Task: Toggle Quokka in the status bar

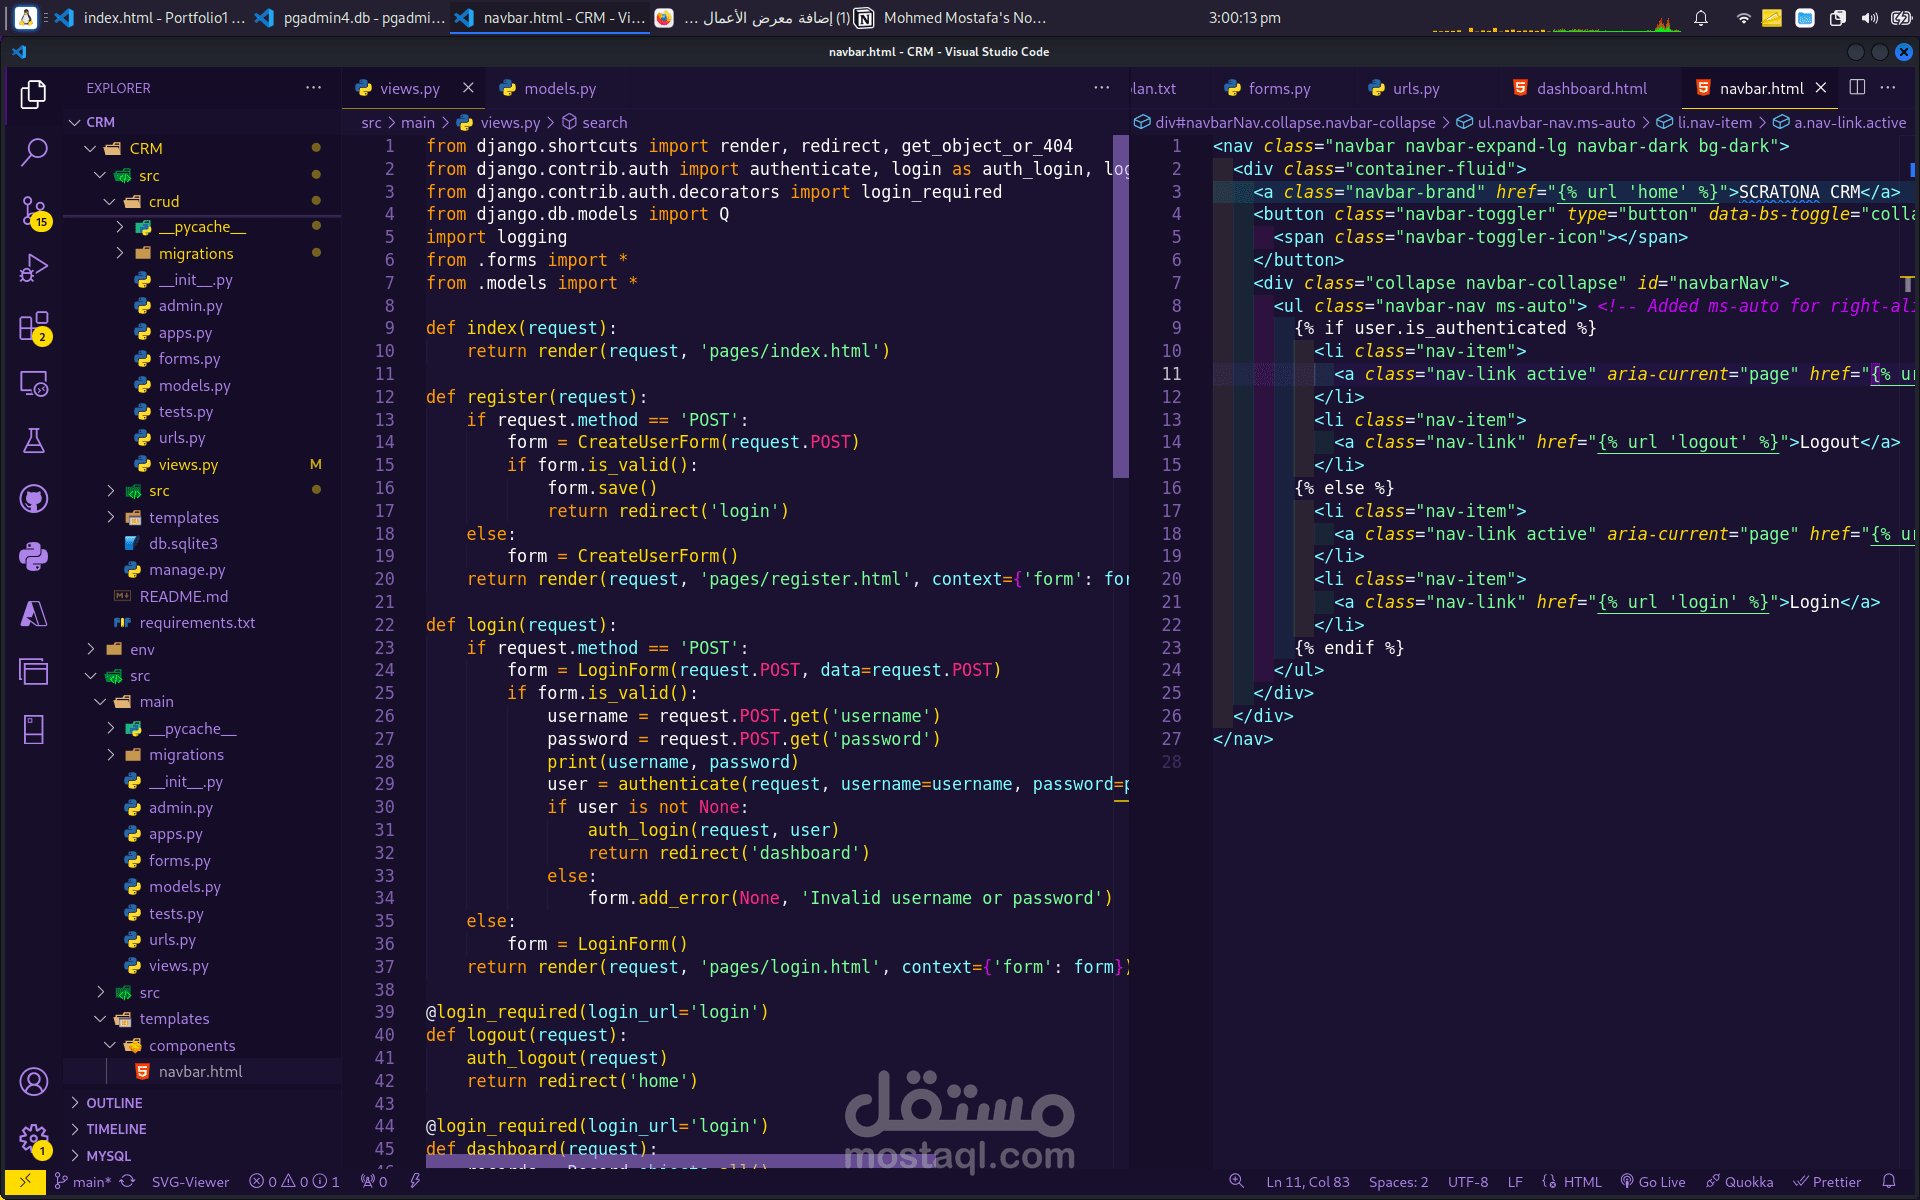Action: [x=1740, y=1181]
